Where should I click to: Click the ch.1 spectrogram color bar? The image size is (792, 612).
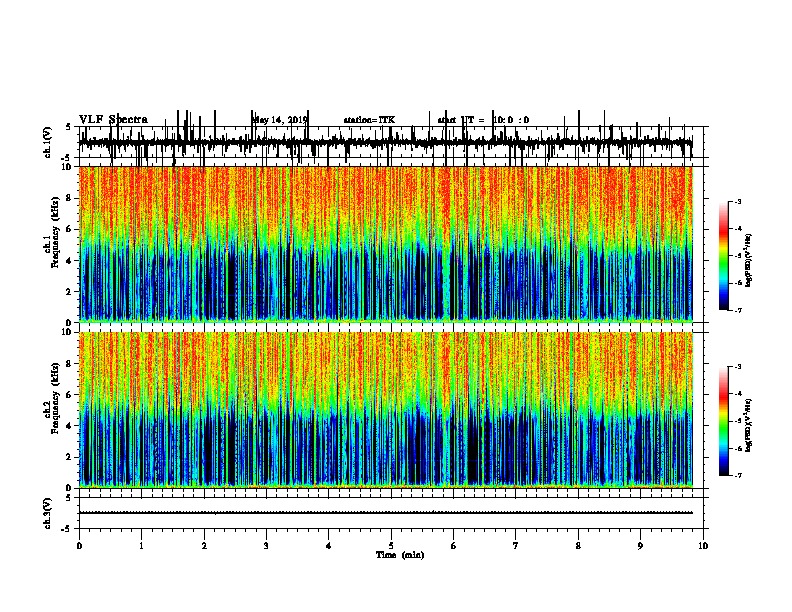coord(723,256)
